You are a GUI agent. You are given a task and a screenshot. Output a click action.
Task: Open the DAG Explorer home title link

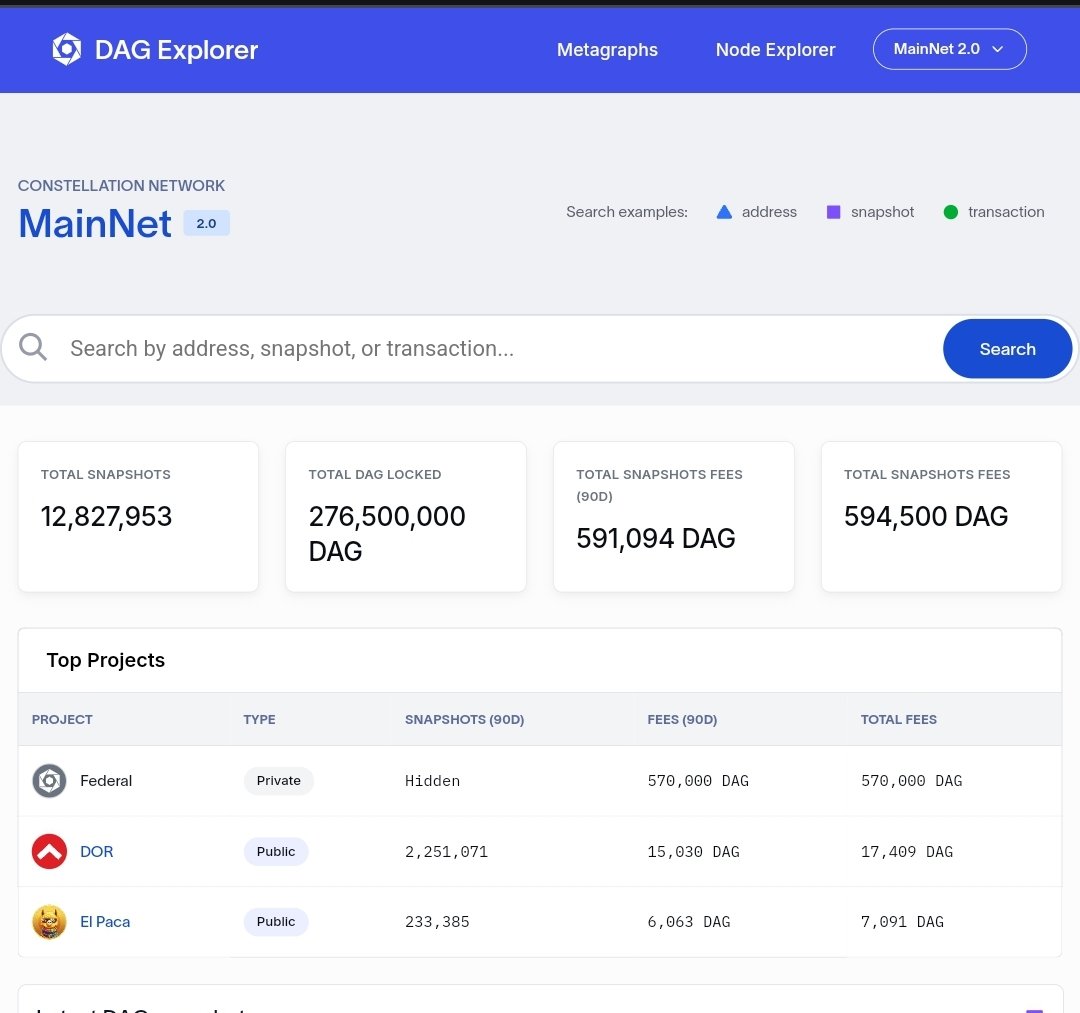[176, 50]
